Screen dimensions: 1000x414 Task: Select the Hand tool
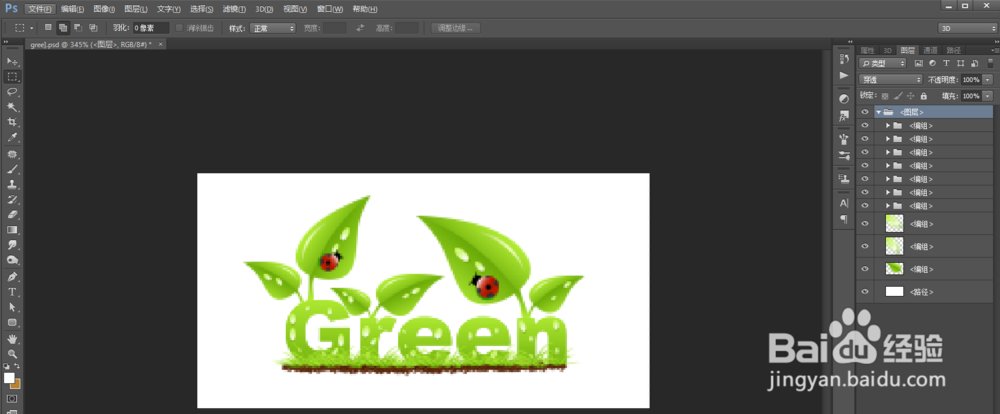point(12,339)
